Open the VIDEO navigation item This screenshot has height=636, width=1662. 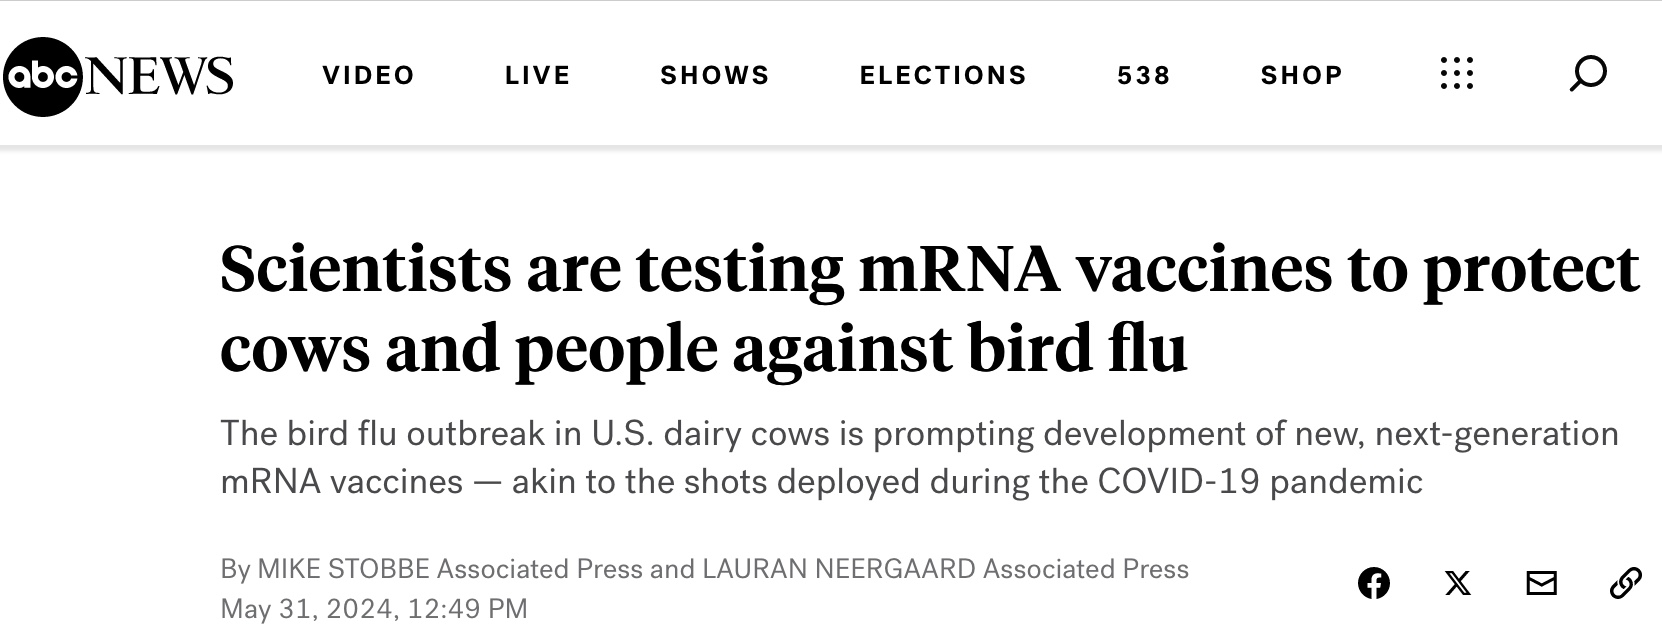coord(368,75)
